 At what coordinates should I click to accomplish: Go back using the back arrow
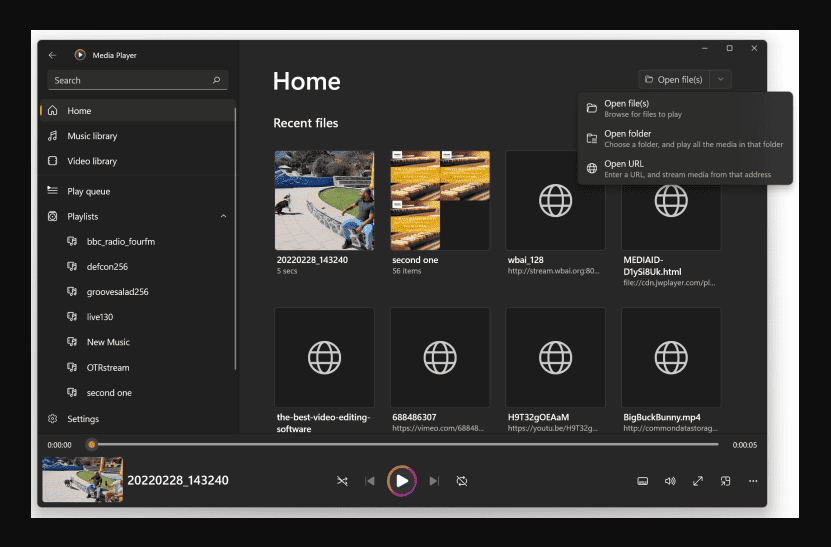point(52,55)
